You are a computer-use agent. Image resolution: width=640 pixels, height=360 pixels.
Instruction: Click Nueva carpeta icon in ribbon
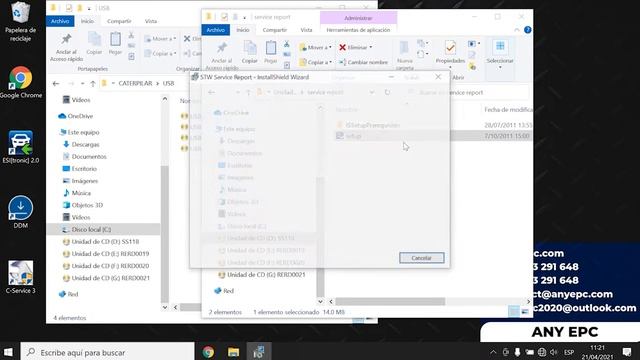pos(404,55)
